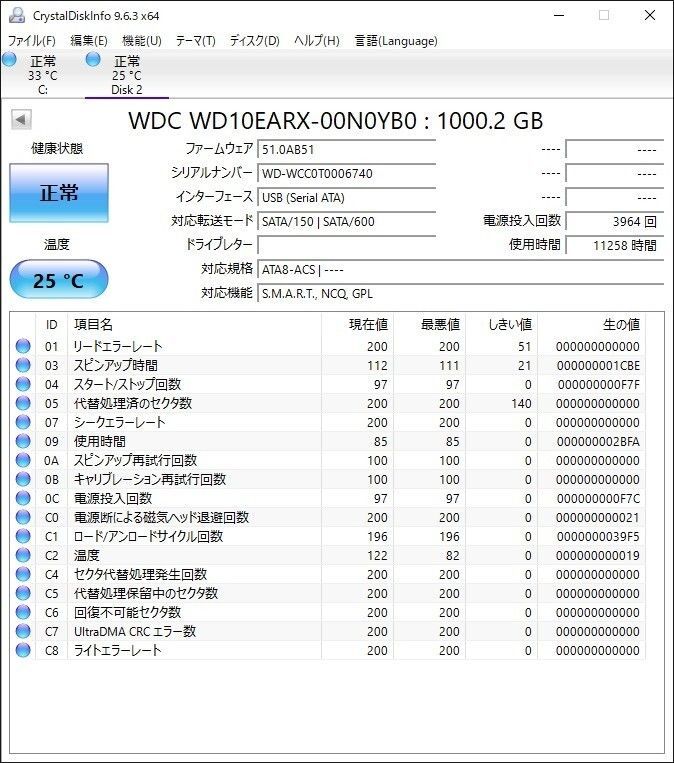Viewport: 674px width, 763px height.
Task: Switch to the Disk 2 drive tab
Action: tap(127, 75)
